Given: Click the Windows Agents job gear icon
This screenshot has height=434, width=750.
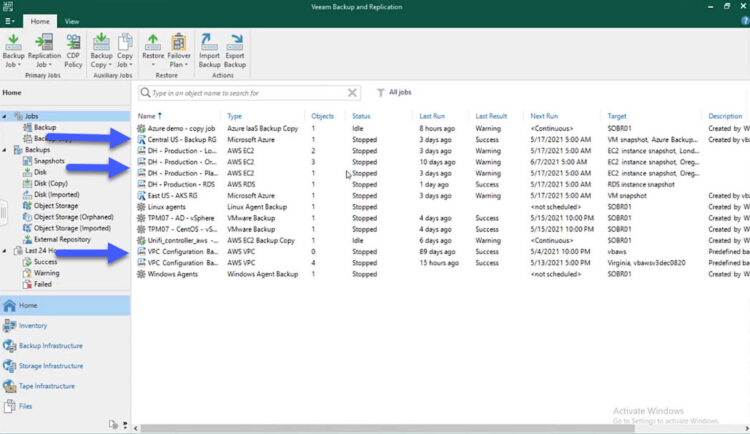Looking at the screenshot, I should [x=141, y=274].
